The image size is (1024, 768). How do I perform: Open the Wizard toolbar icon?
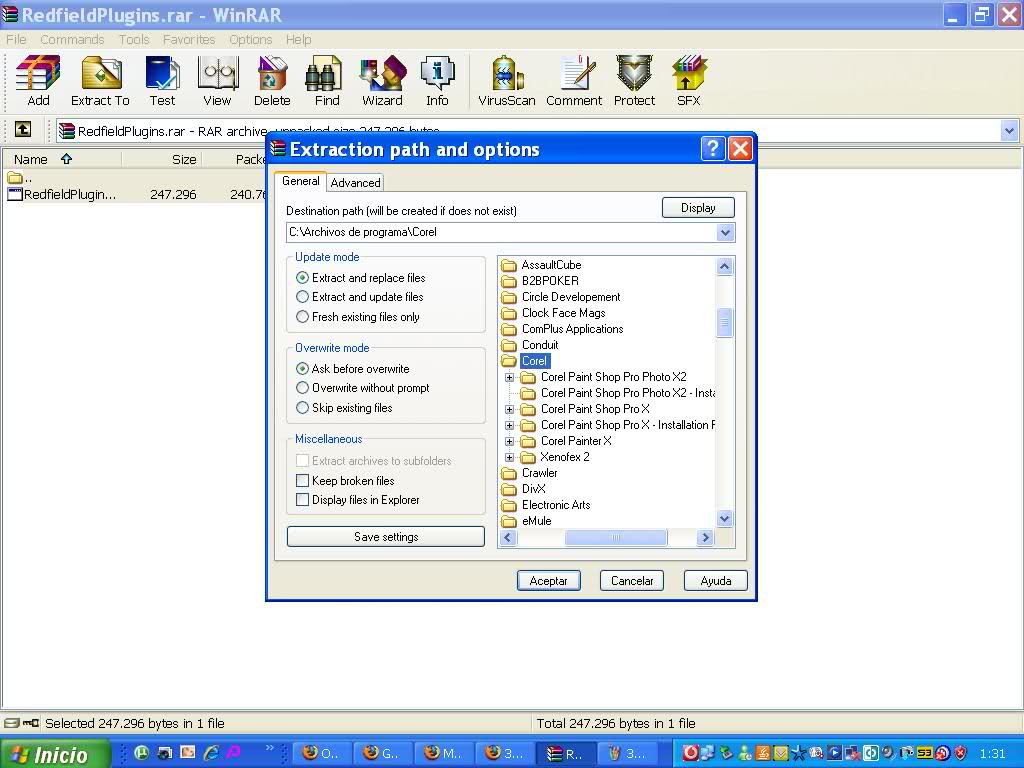click(382, 81)
